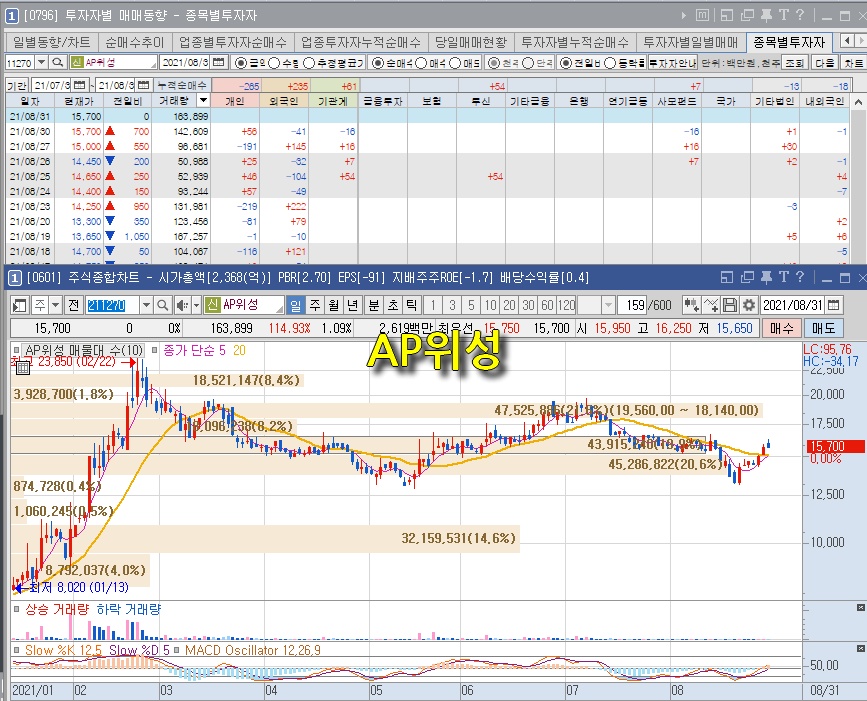
Task: Click the 투자자안내 button
Action: (x=673, y=63)
